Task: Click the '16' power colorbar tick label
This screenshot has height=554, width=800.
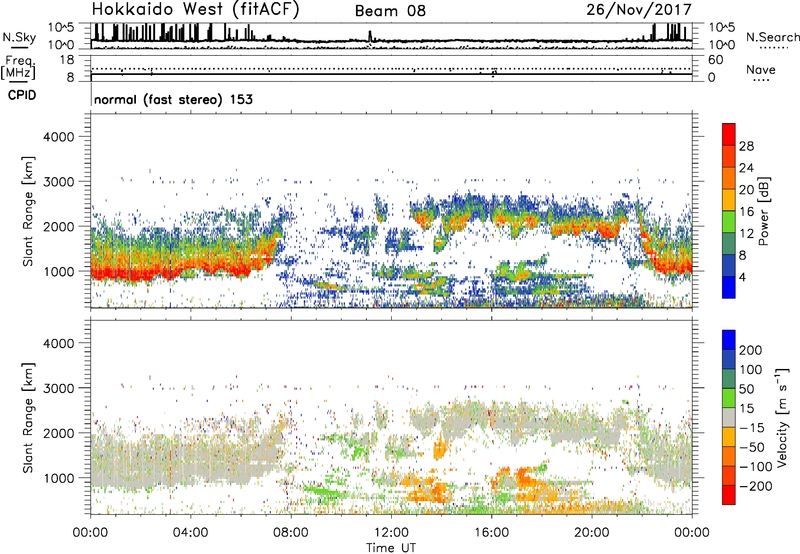Action: 746,212
